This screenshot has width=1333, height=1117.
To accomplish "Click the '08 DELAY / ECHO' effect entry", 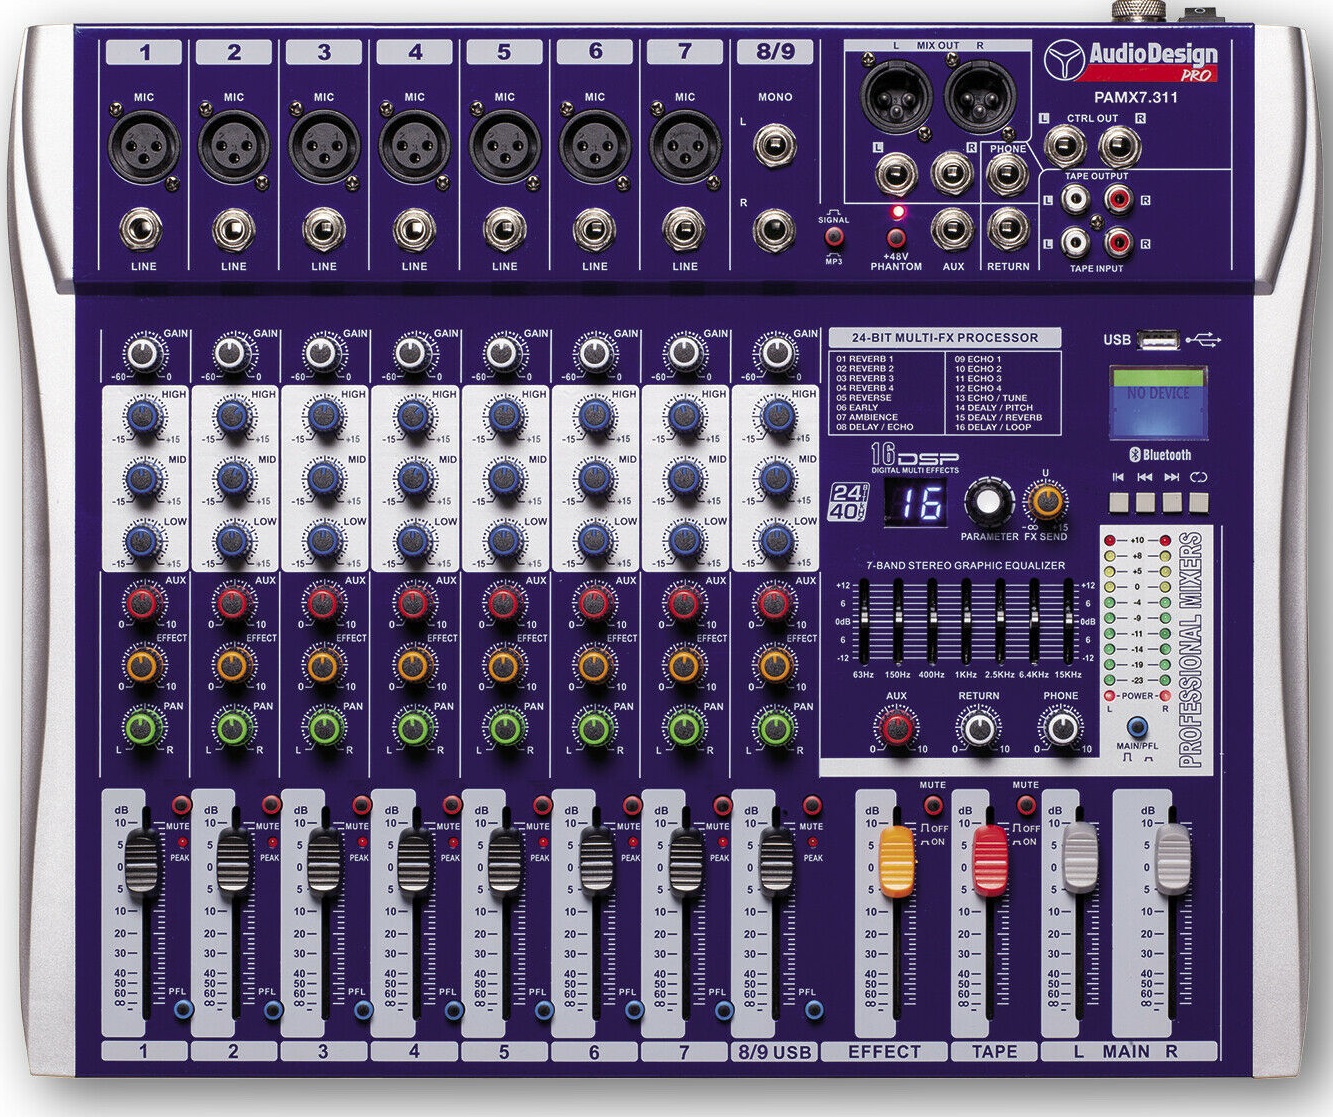I will tap(875, 427).
